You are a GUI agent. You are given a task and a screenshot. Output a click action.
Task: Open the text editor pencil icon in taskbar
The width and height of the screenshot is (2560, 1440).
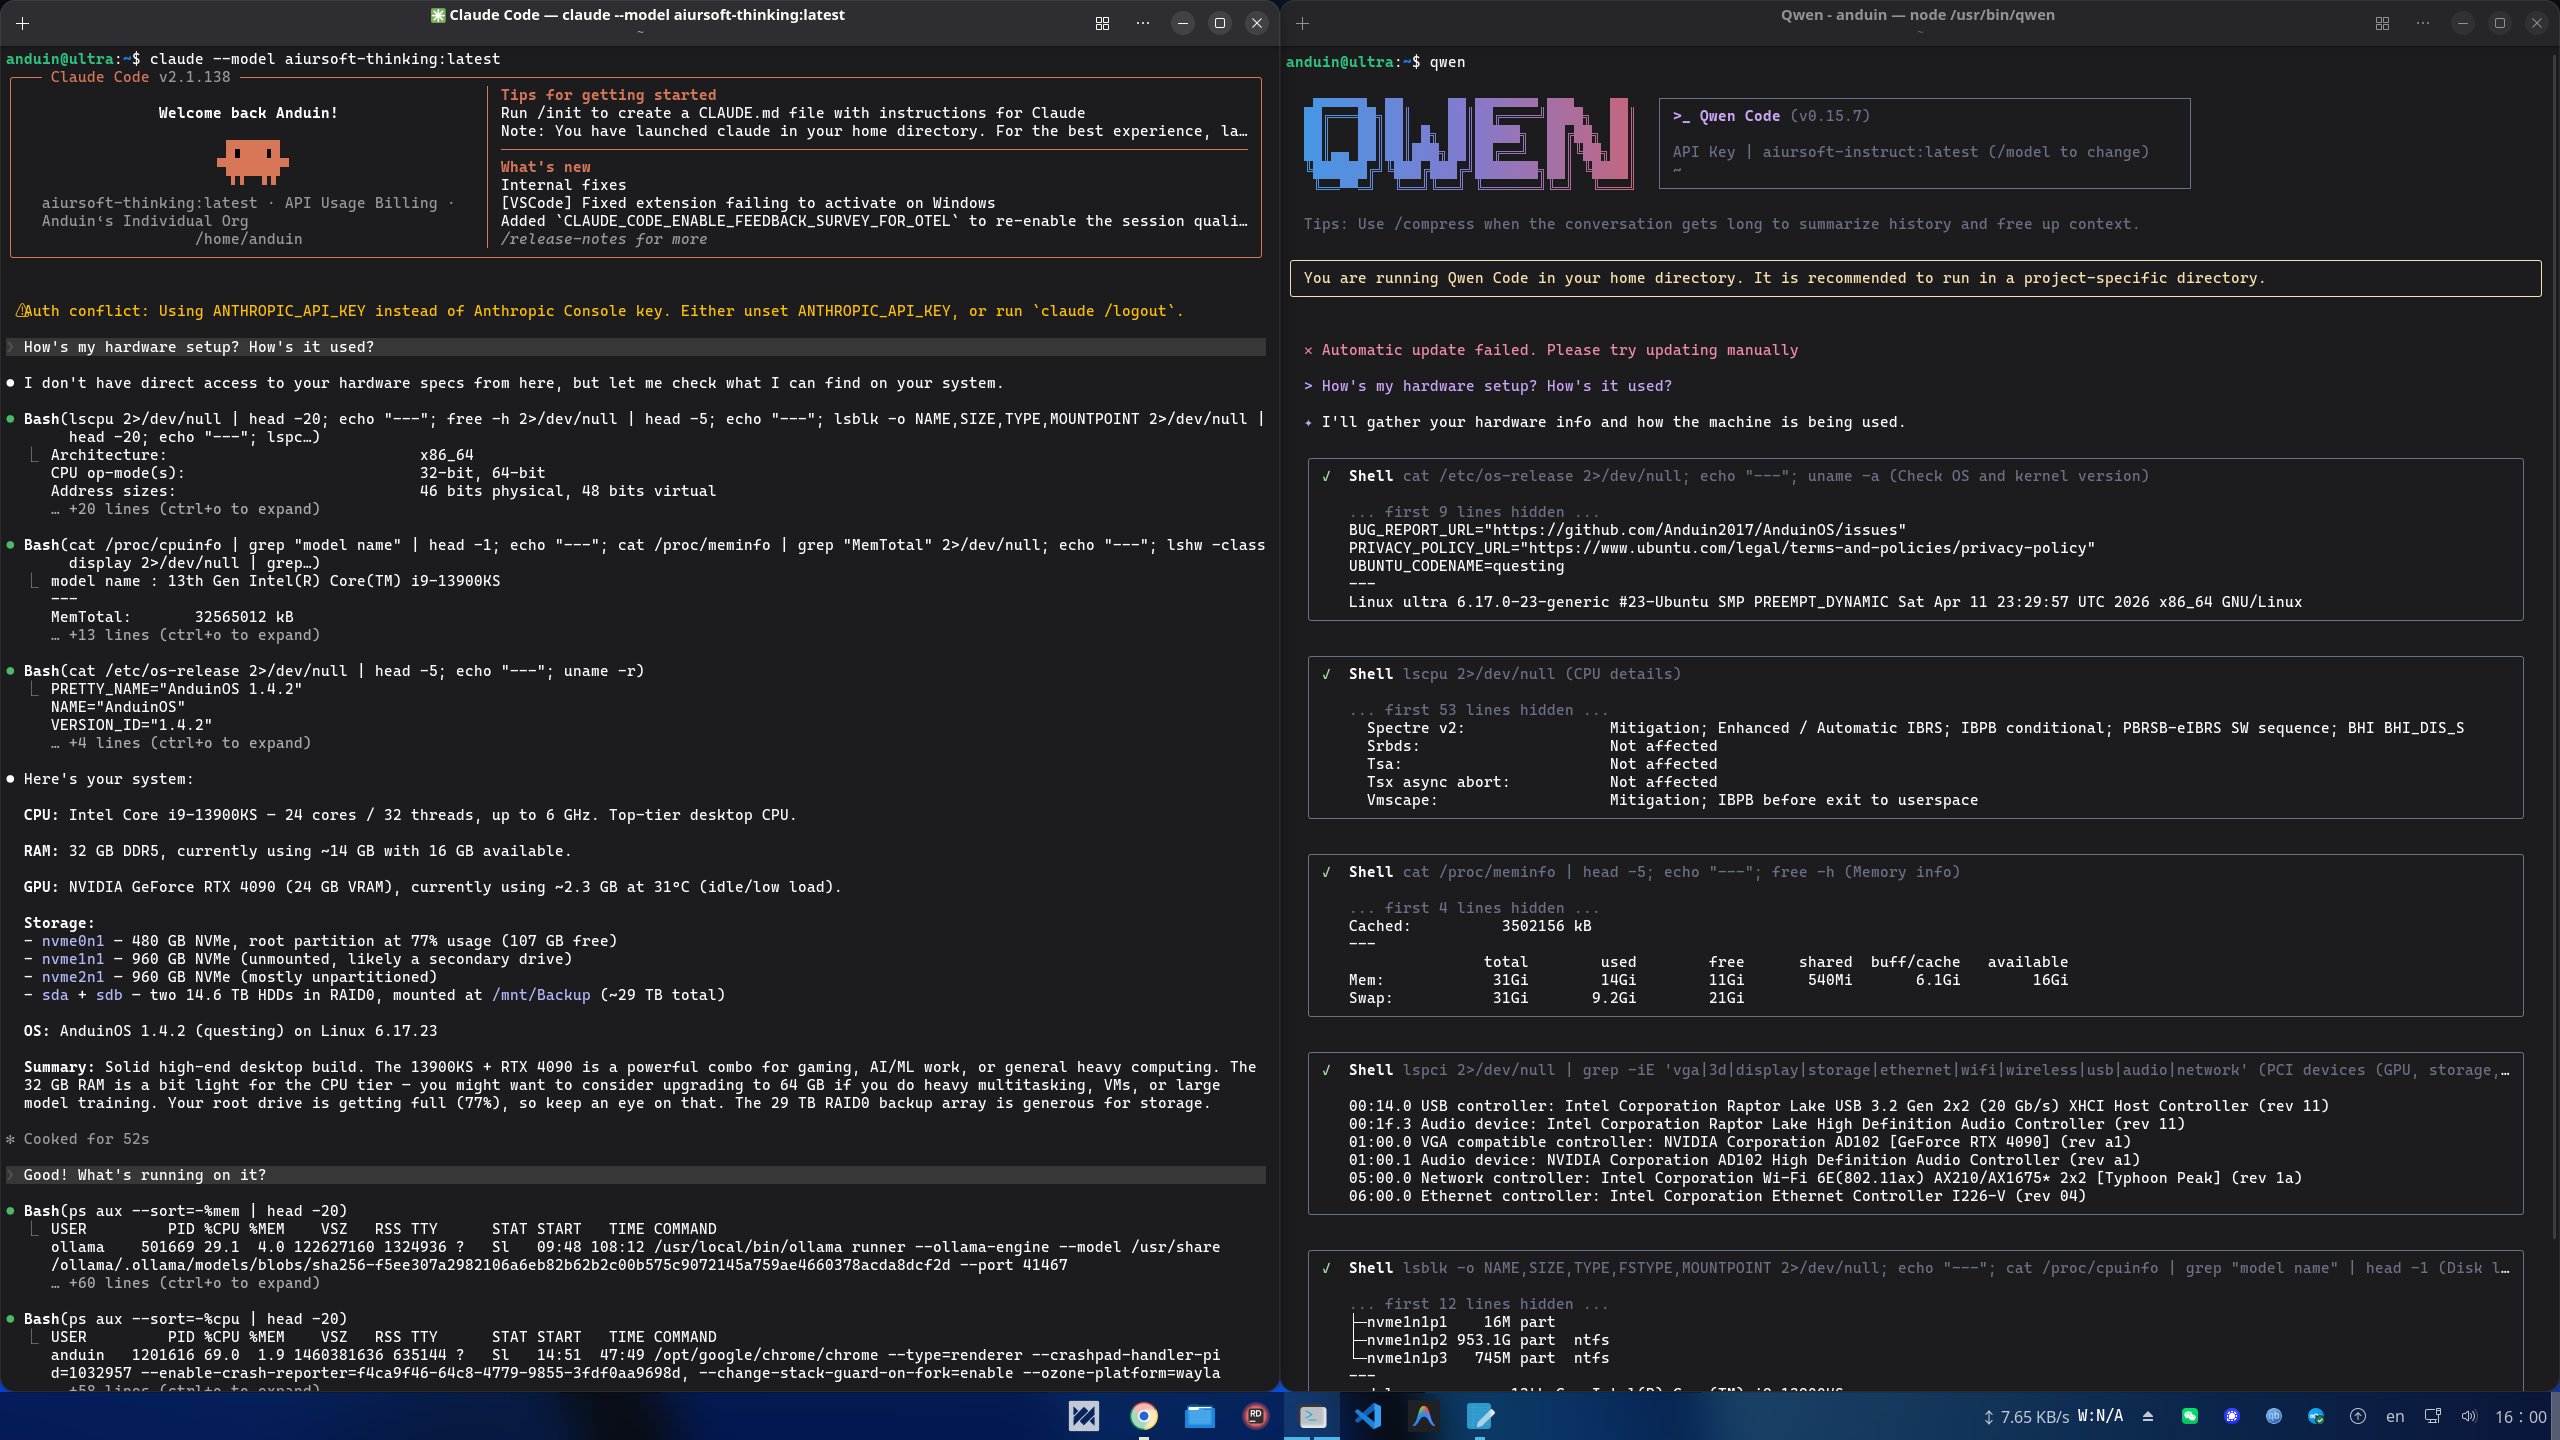pos(1480,1416)
